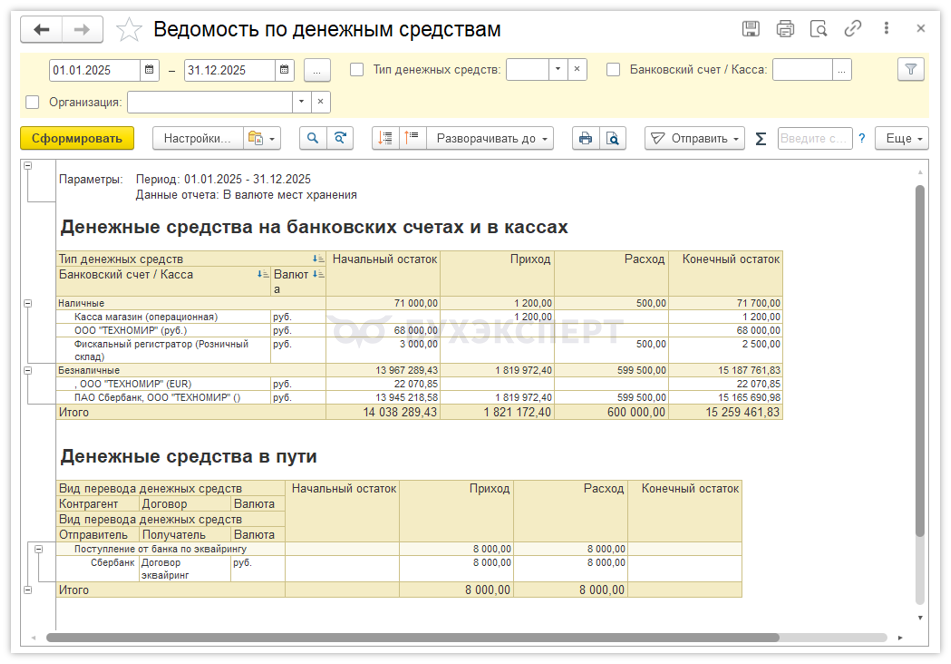Open start date calendar picker

click(150, 70)
